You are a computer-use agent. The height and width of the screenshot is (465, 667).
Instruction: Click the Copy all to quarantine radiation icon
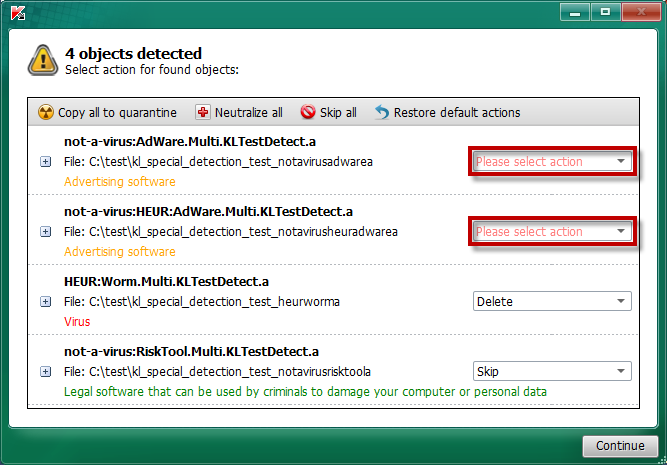point(46,112)
